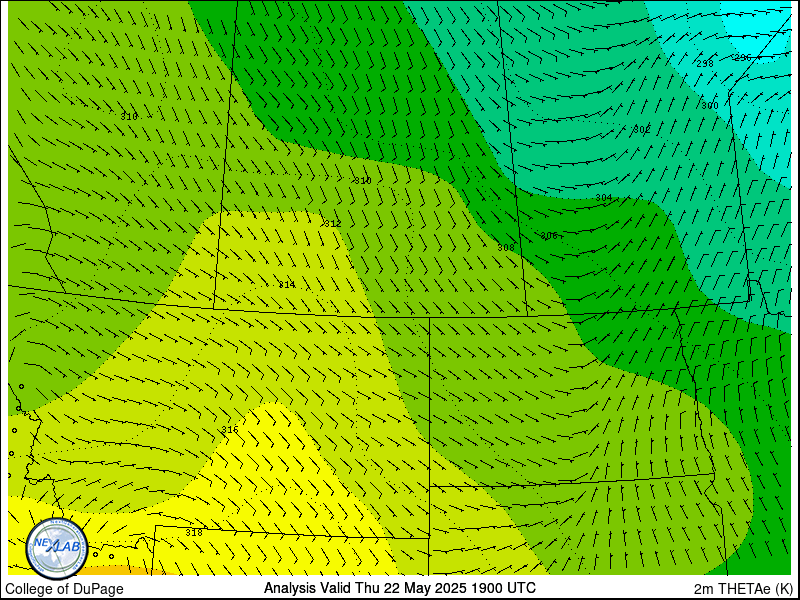Click the 304 contour label
The image size is (800, 600).
(x=604, y=197)
